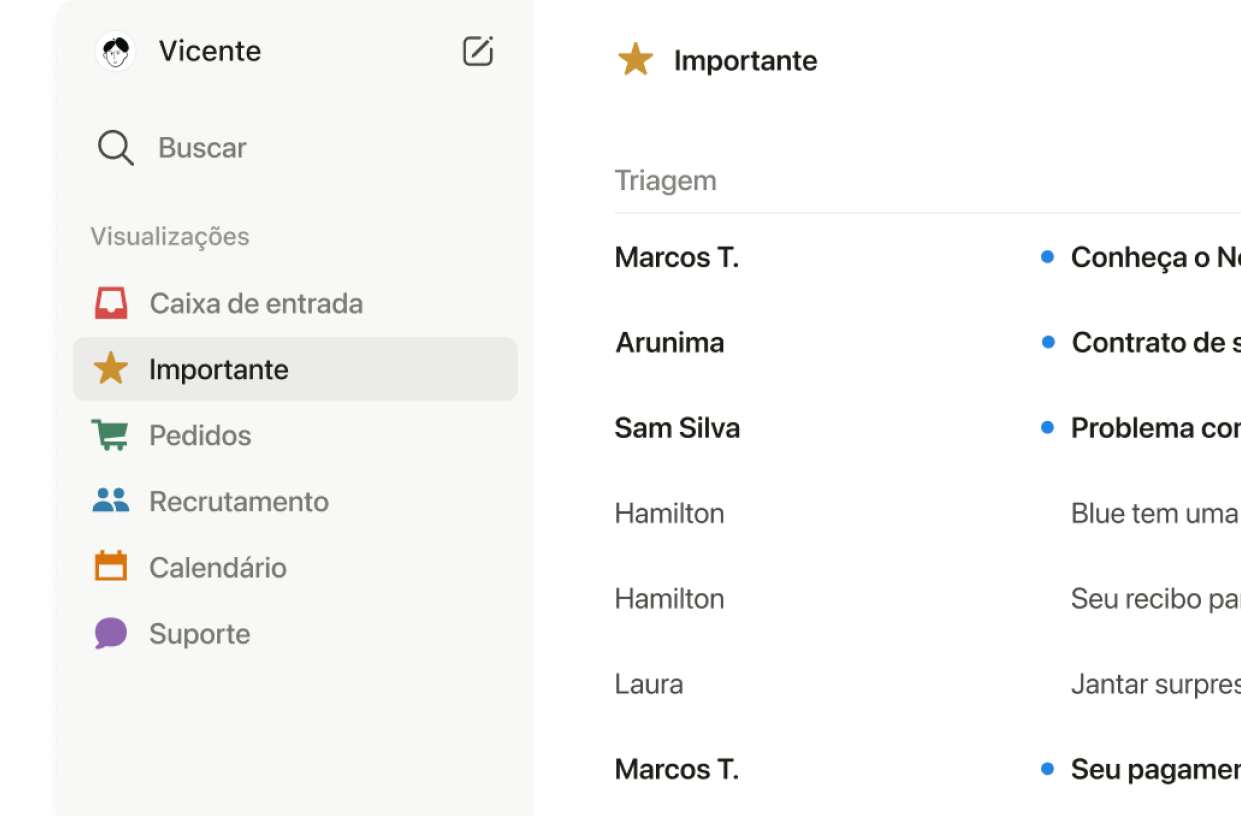Click the green shopping cart icon
This screenshot has height=816, width=1241.
(110, 435)
